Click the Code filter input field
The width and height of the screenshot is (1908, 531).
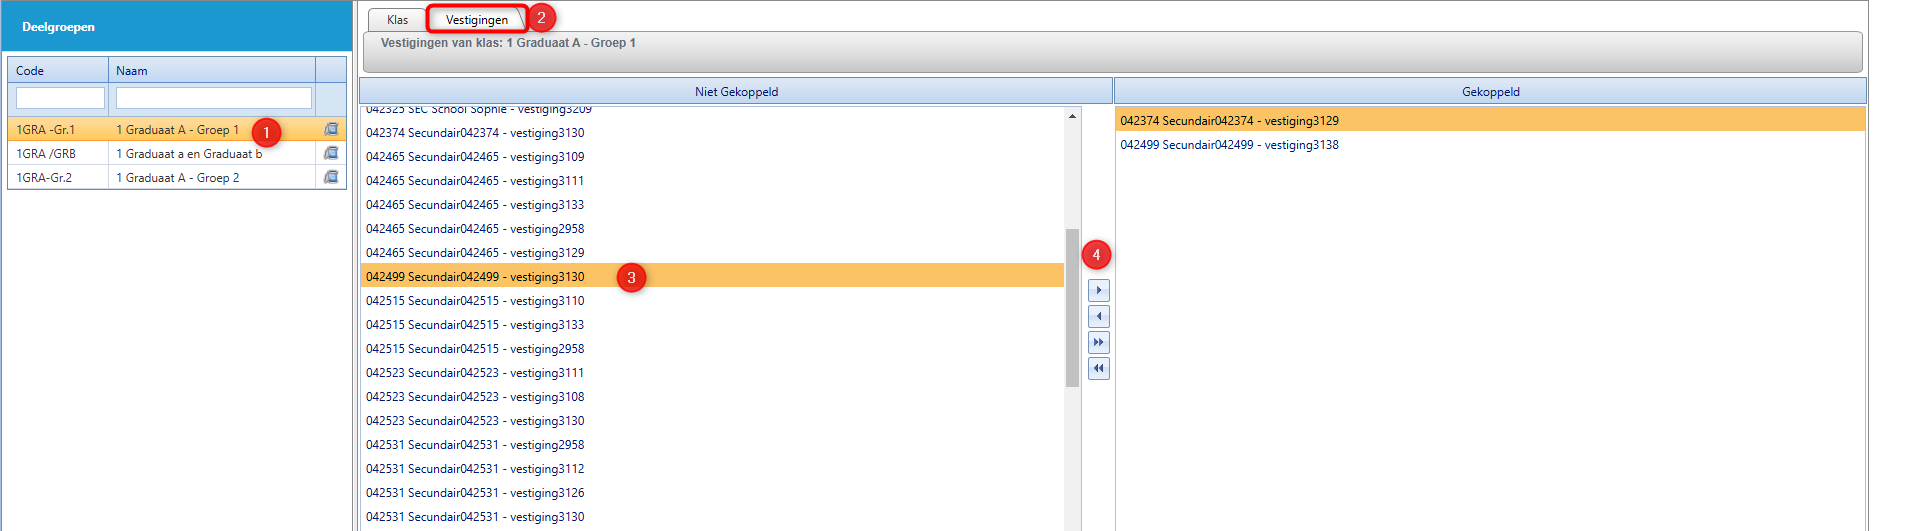click(60, 98)
